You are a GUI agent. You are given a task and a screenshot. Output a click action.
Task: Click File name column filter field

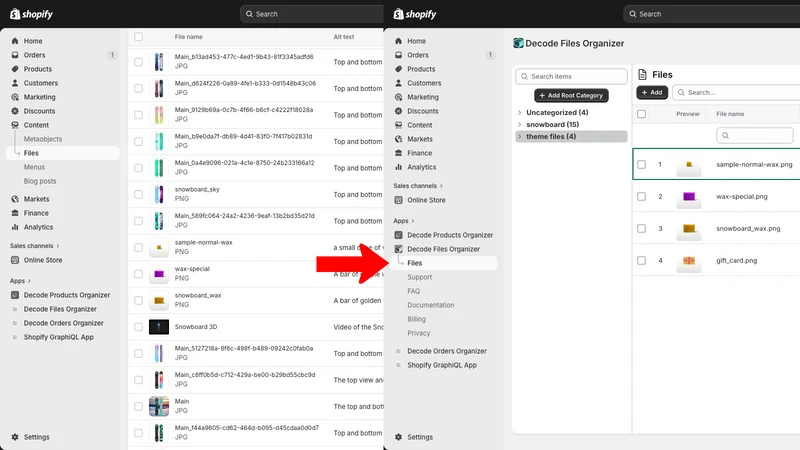(x=755, y=135)
